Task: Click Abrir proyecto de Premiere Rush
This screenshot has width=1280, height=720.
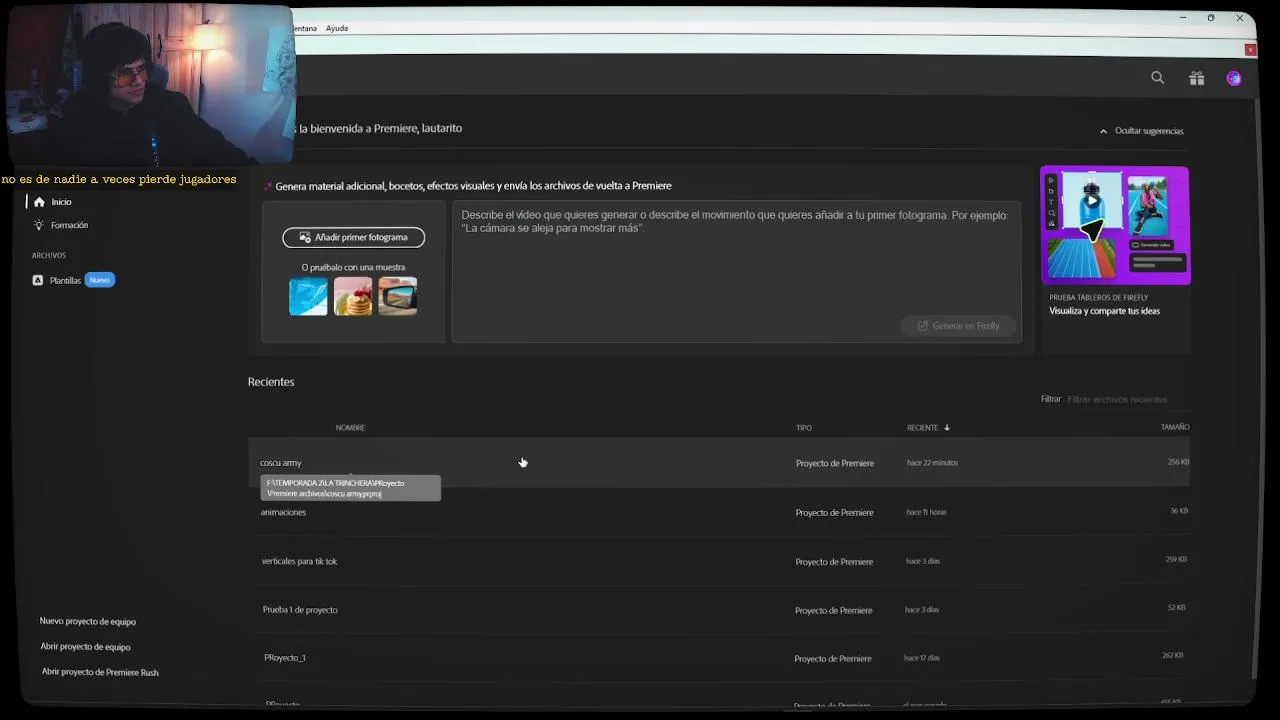Action: click(100, 672)
